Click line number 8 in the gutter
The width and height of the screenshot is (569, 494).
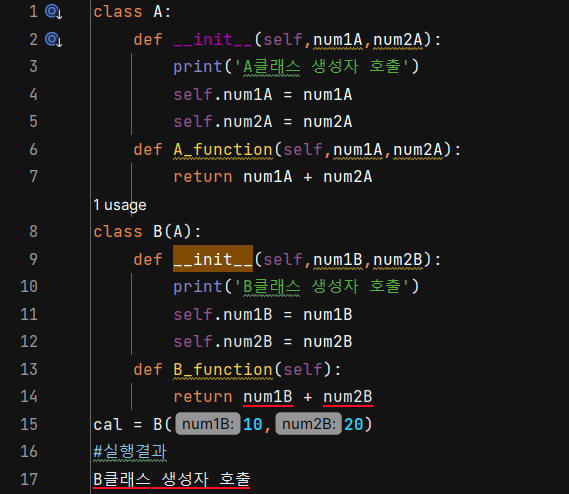click(33, 232)
